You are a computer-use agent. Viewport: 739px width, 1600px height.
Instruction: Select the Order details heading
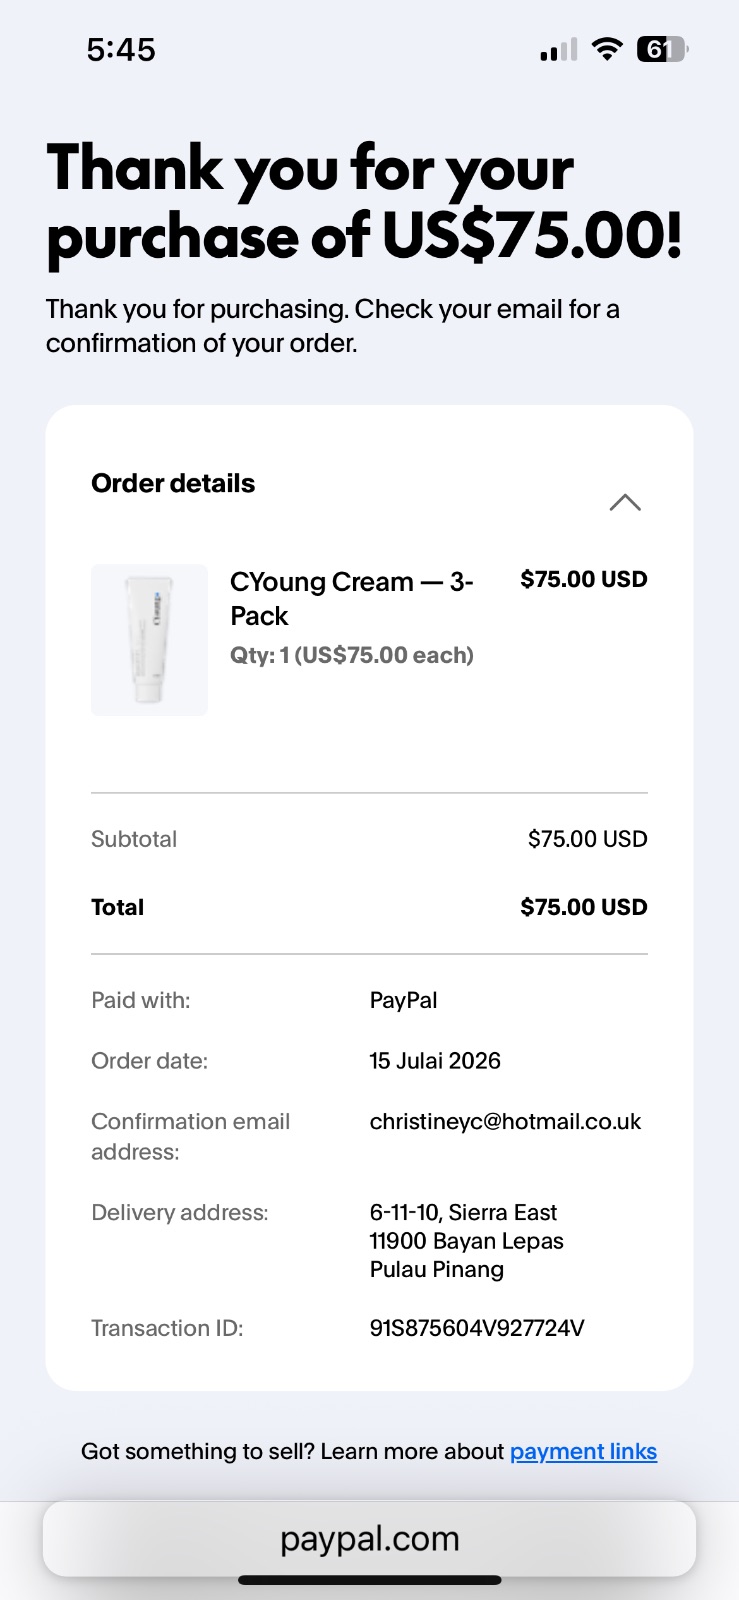pyautogui.click(x=173, y=483)
